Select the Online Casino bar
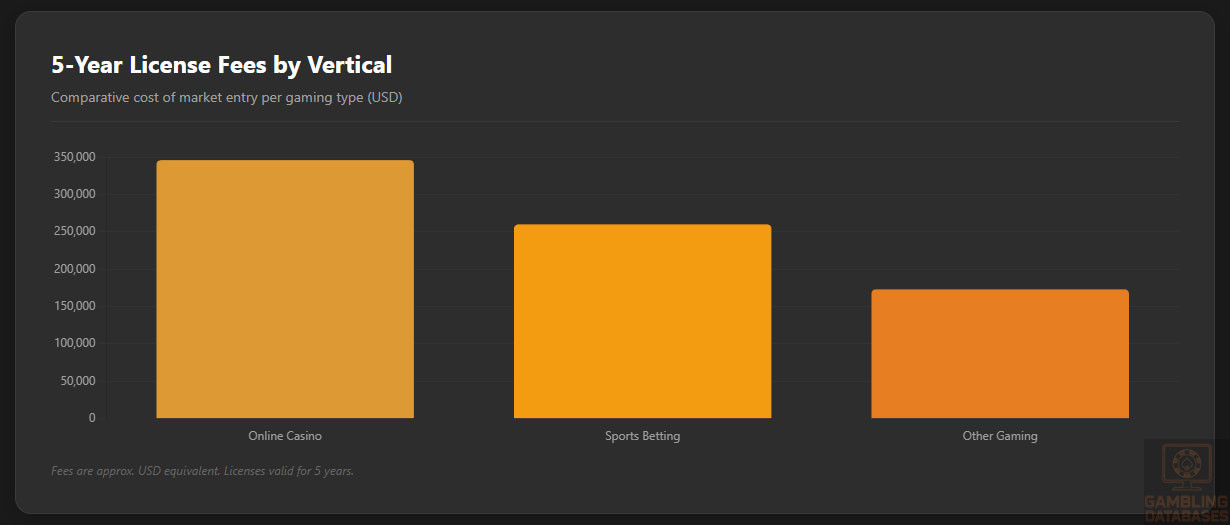The image size is (1230, 525). pos(285,289)
